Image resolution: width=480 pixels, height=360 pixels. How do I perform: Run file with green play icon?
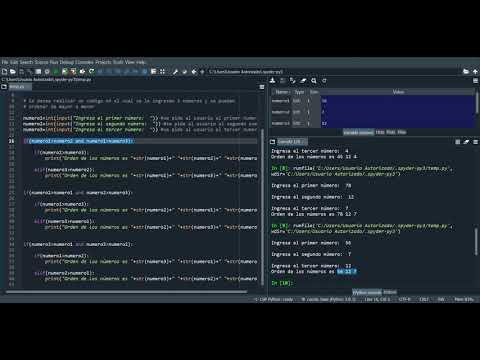click(56, 72)
